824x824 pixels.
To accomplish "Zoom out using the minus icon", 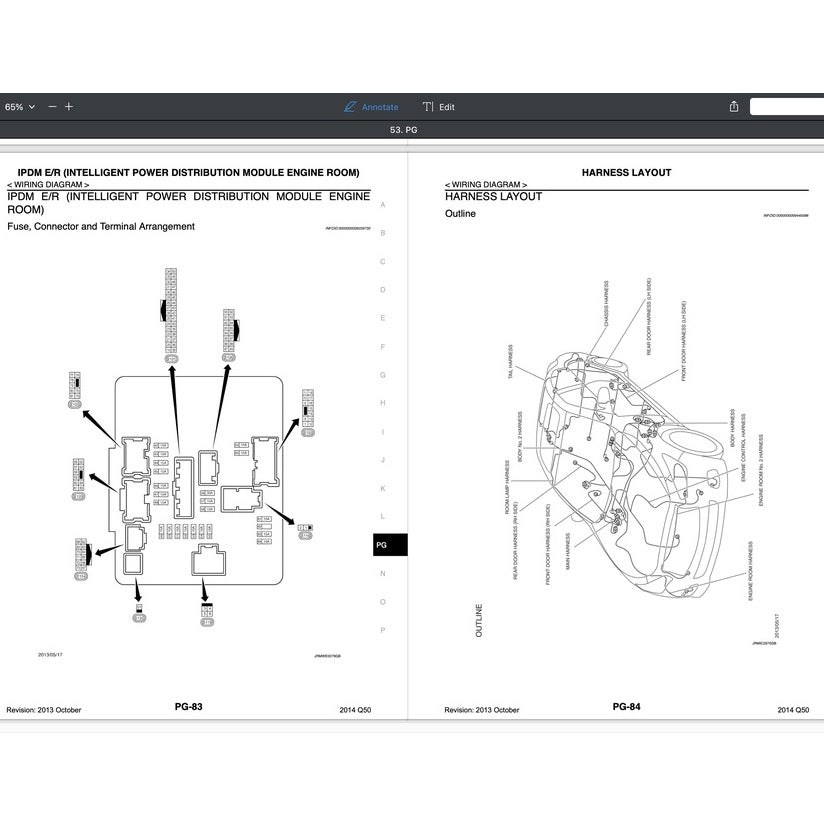I will [x=51, y=105].
